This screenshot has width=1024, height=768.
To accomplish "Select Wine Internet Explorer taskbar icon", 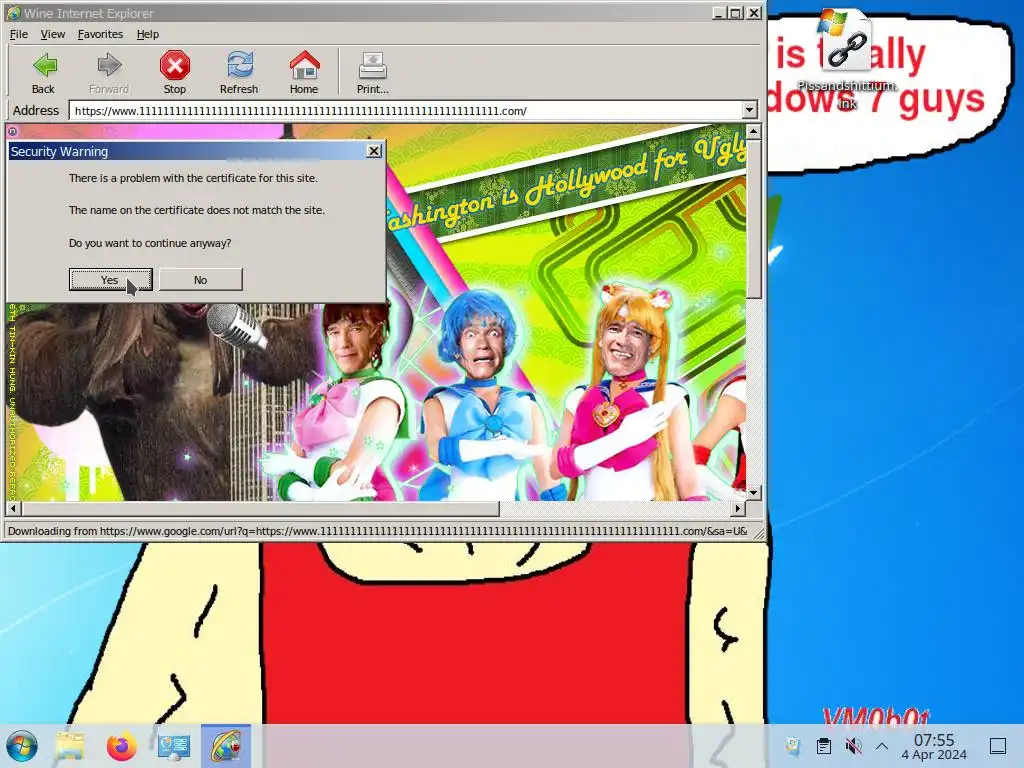I will tap(226, 746).
